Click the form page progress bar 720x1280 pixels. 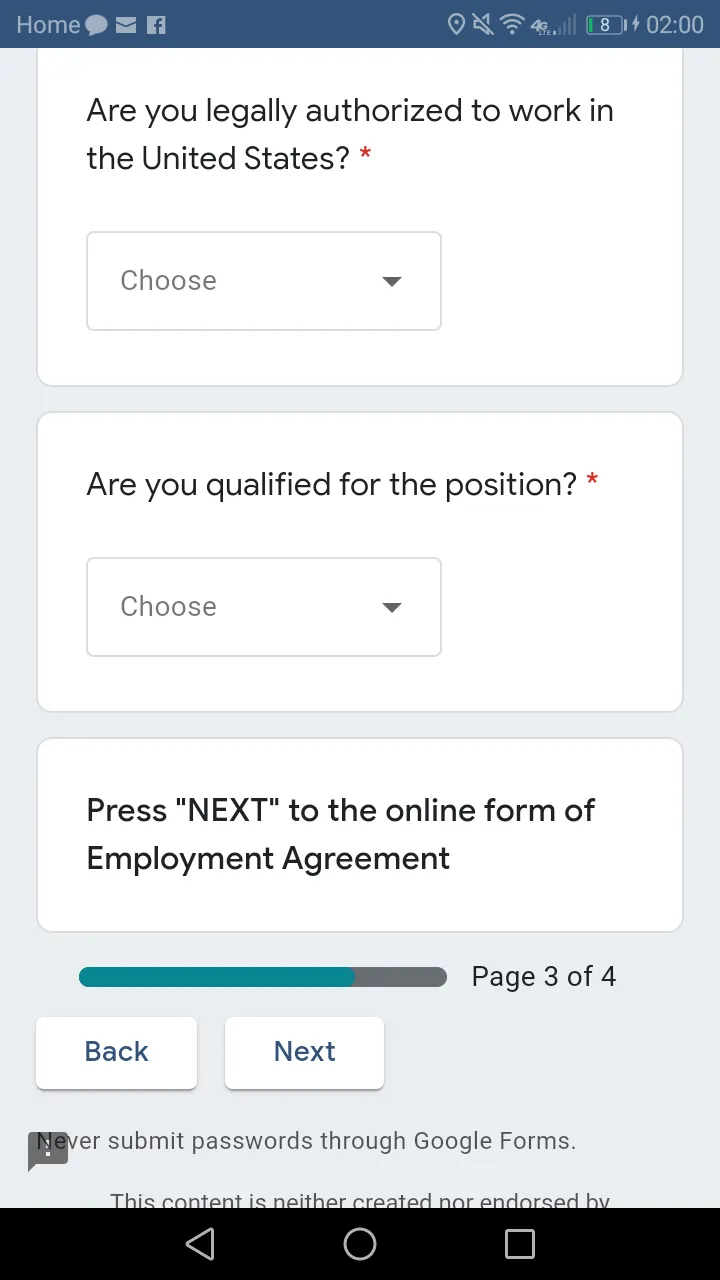pyautogui.click(x=263, y=977)
